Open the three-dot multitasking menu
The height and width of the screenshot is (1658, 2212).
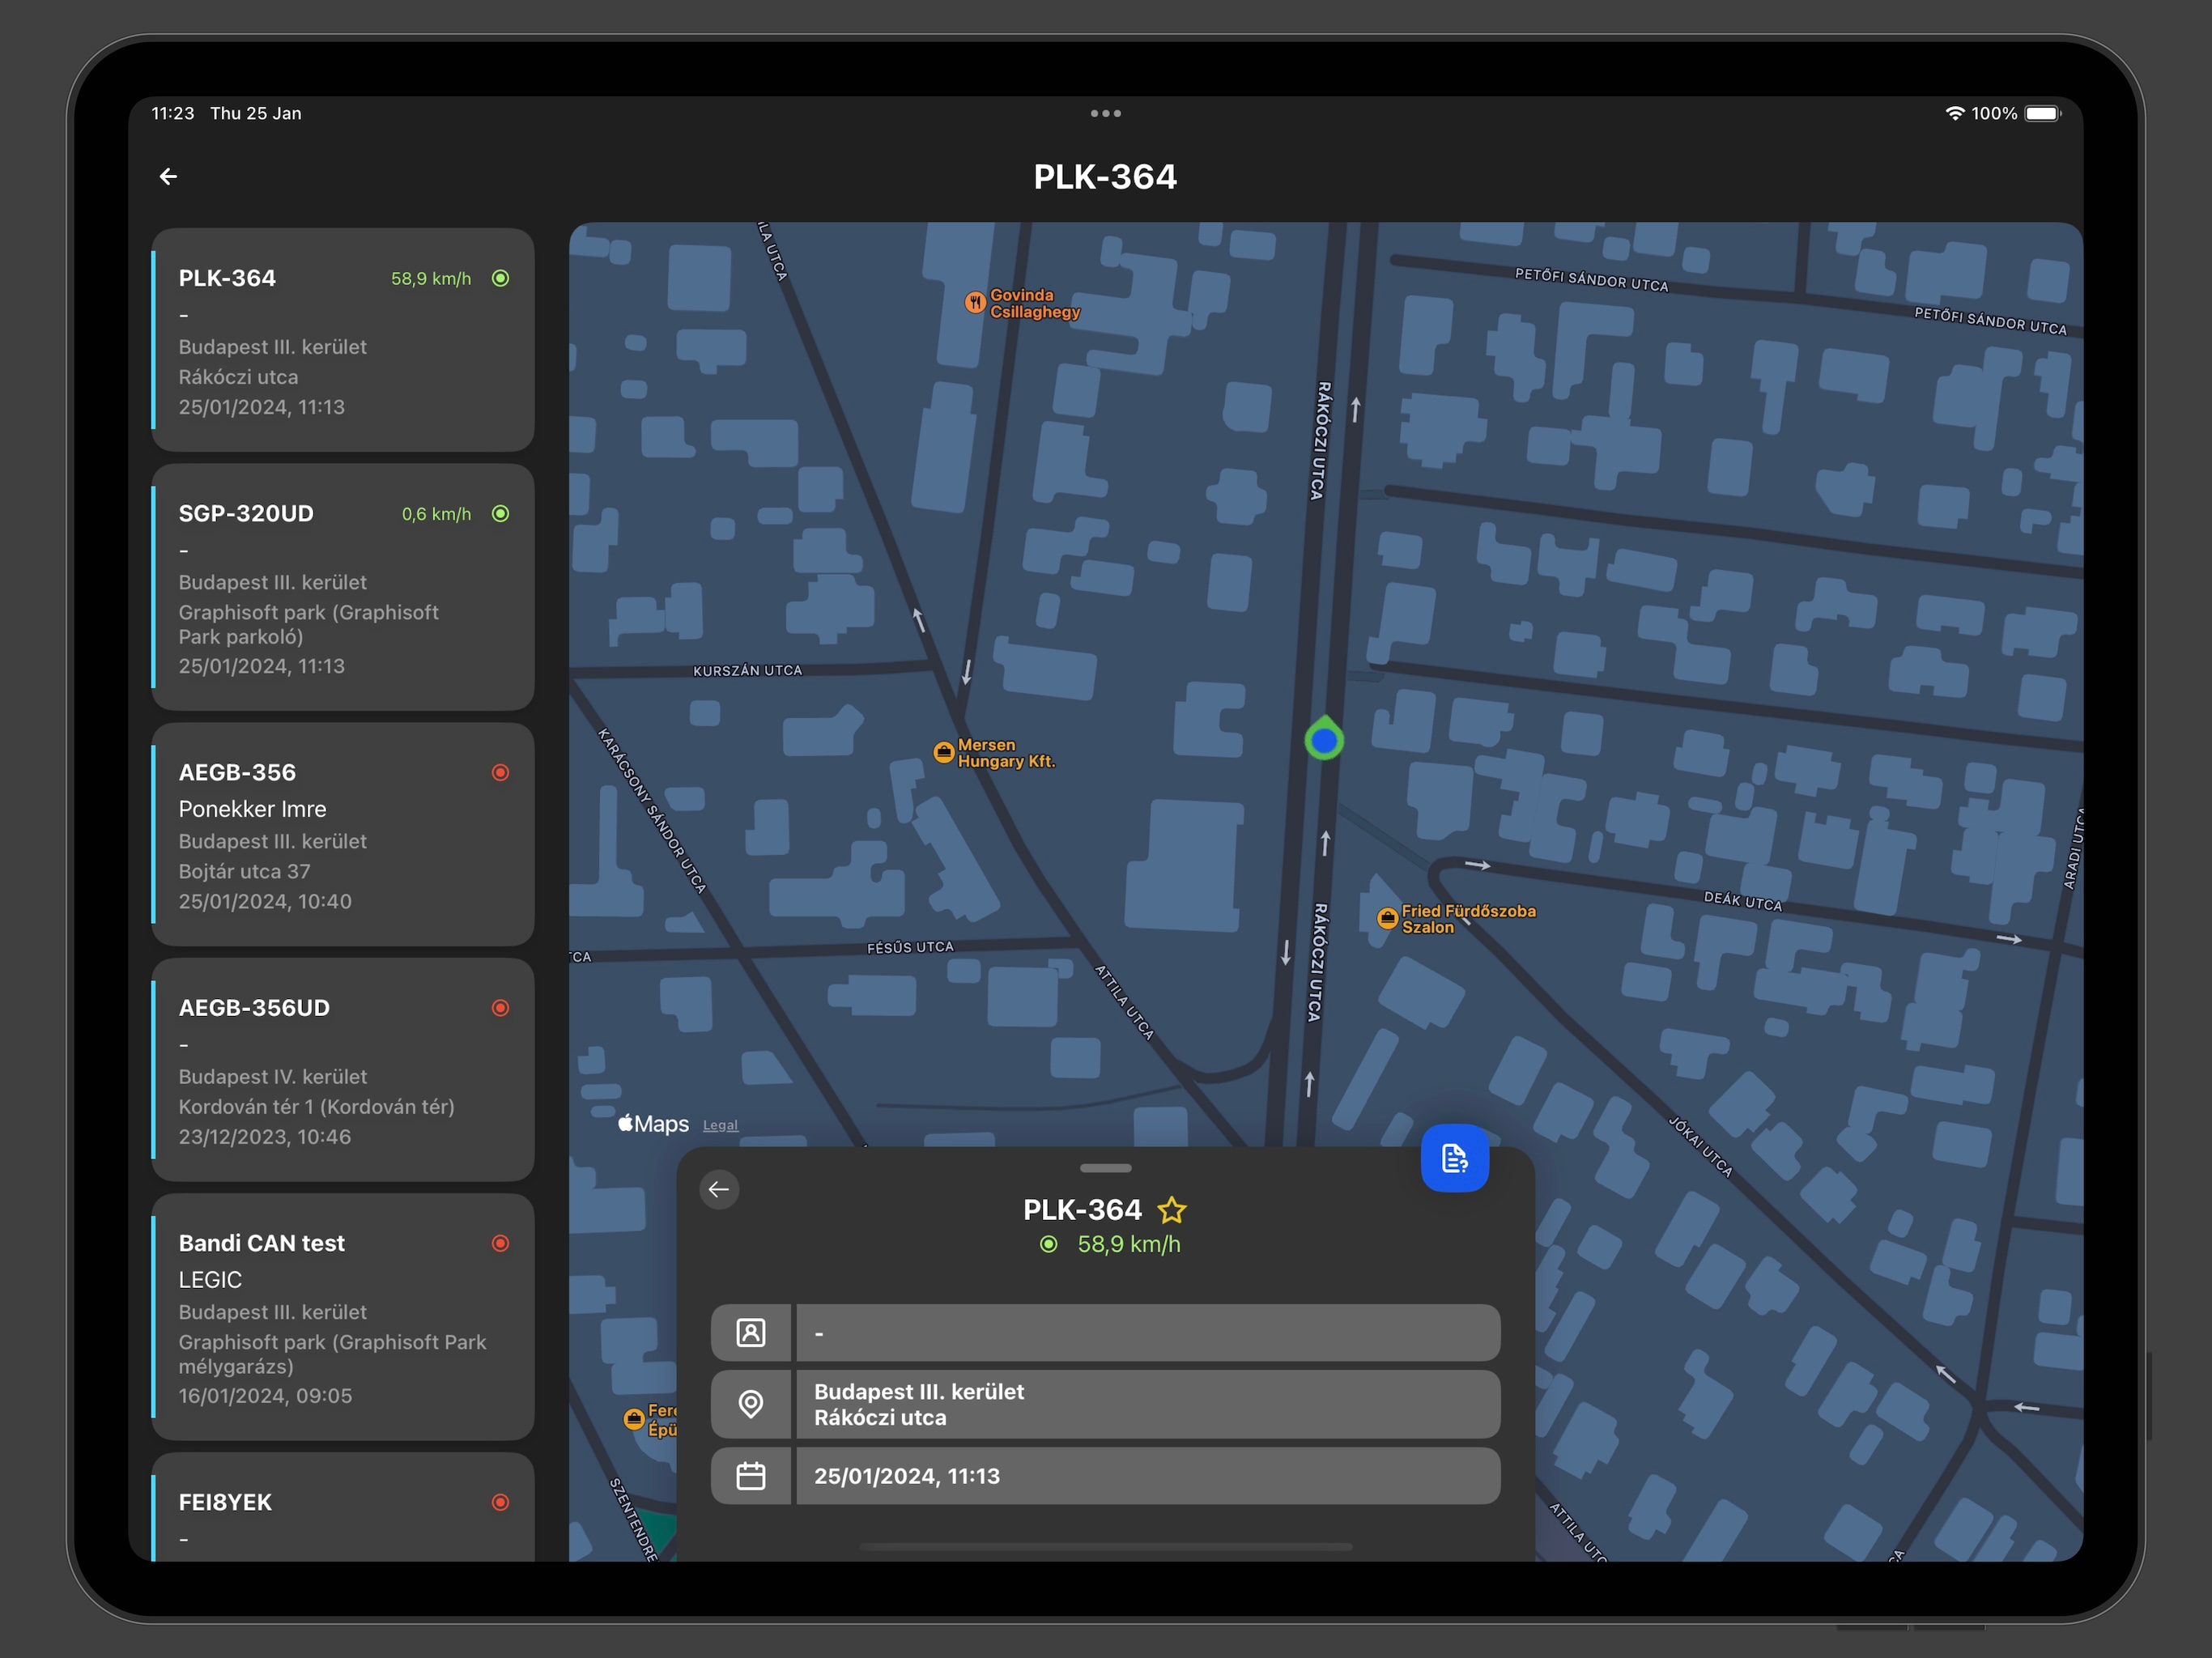click(1105, 113)
